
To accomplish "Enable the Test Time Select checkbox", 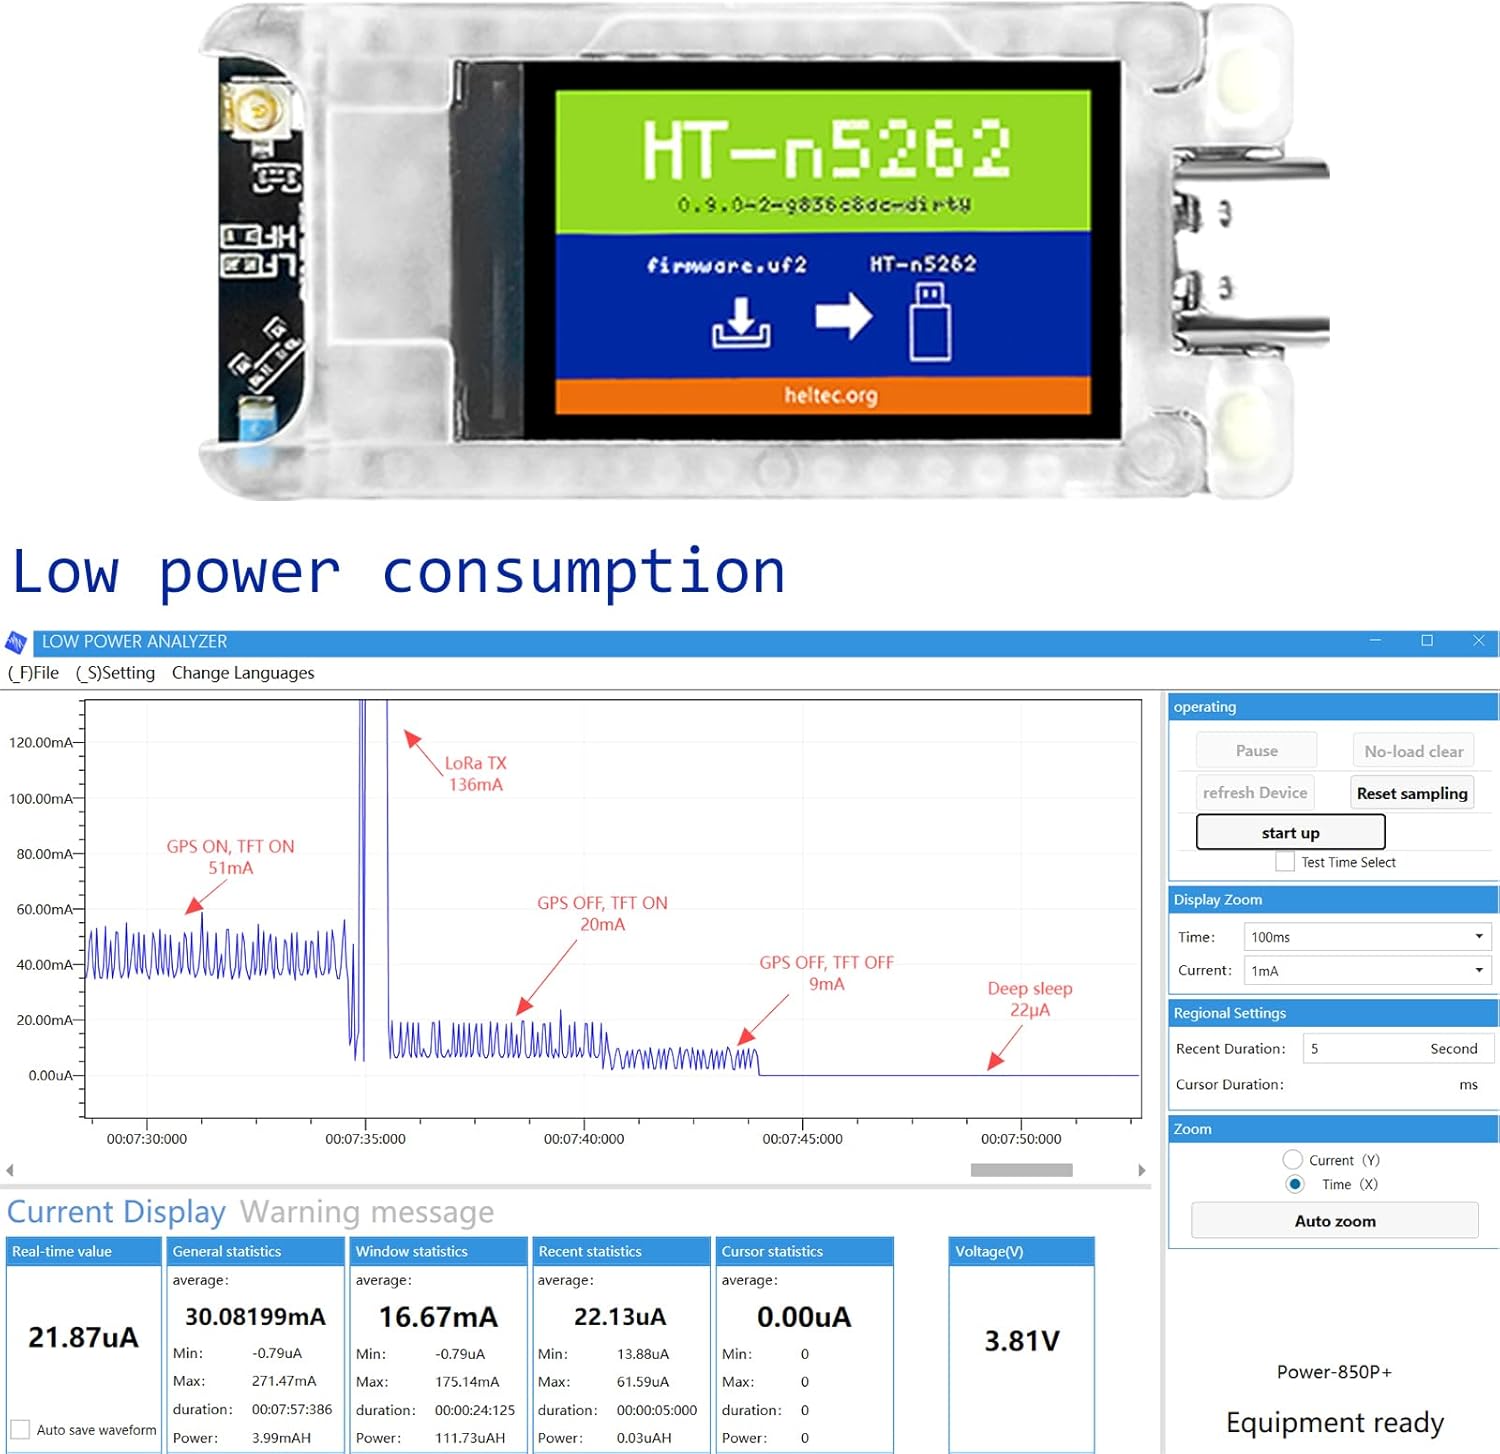I will [x=1285, y=862].
